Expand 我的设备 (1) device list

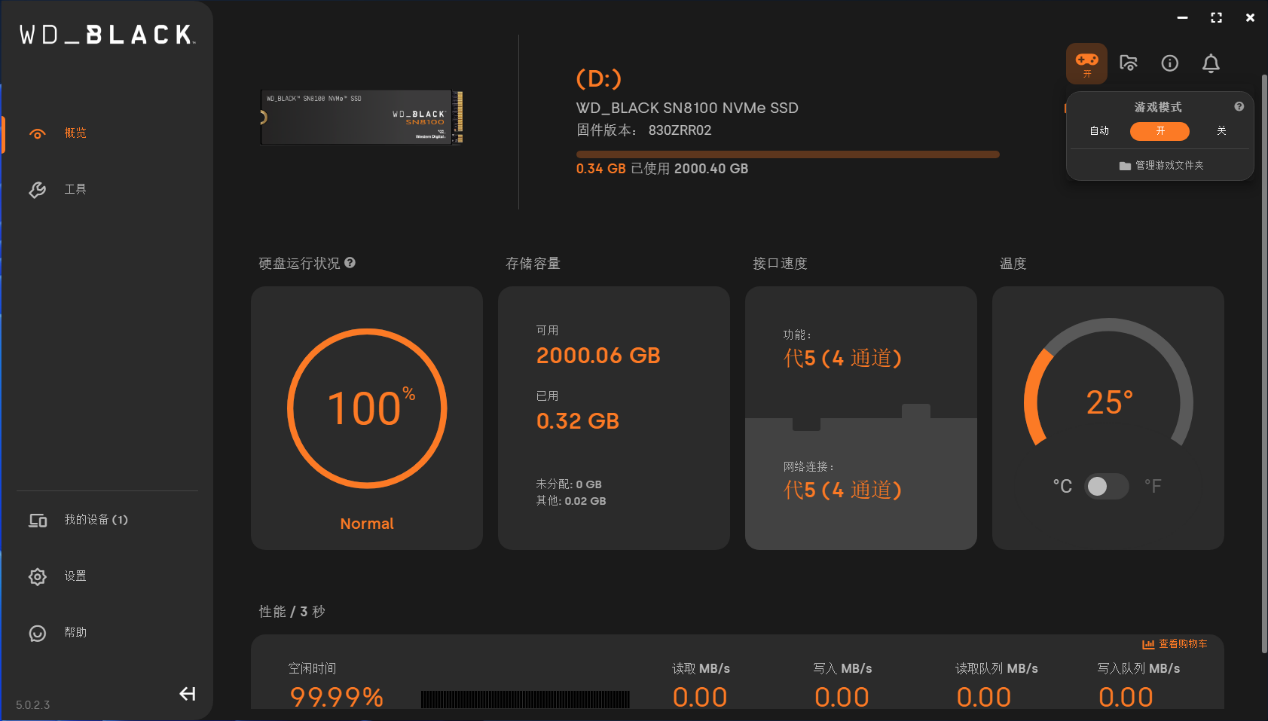[96, 520]
